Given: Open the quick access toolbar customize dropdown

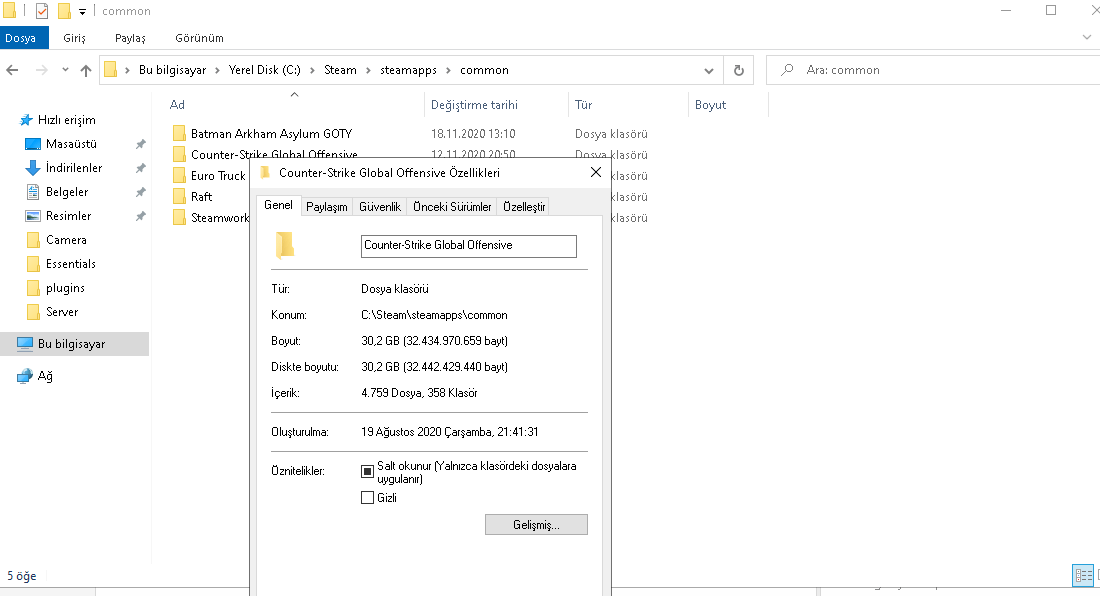Looking at the screenshot, I should click(x=82, y=11).
